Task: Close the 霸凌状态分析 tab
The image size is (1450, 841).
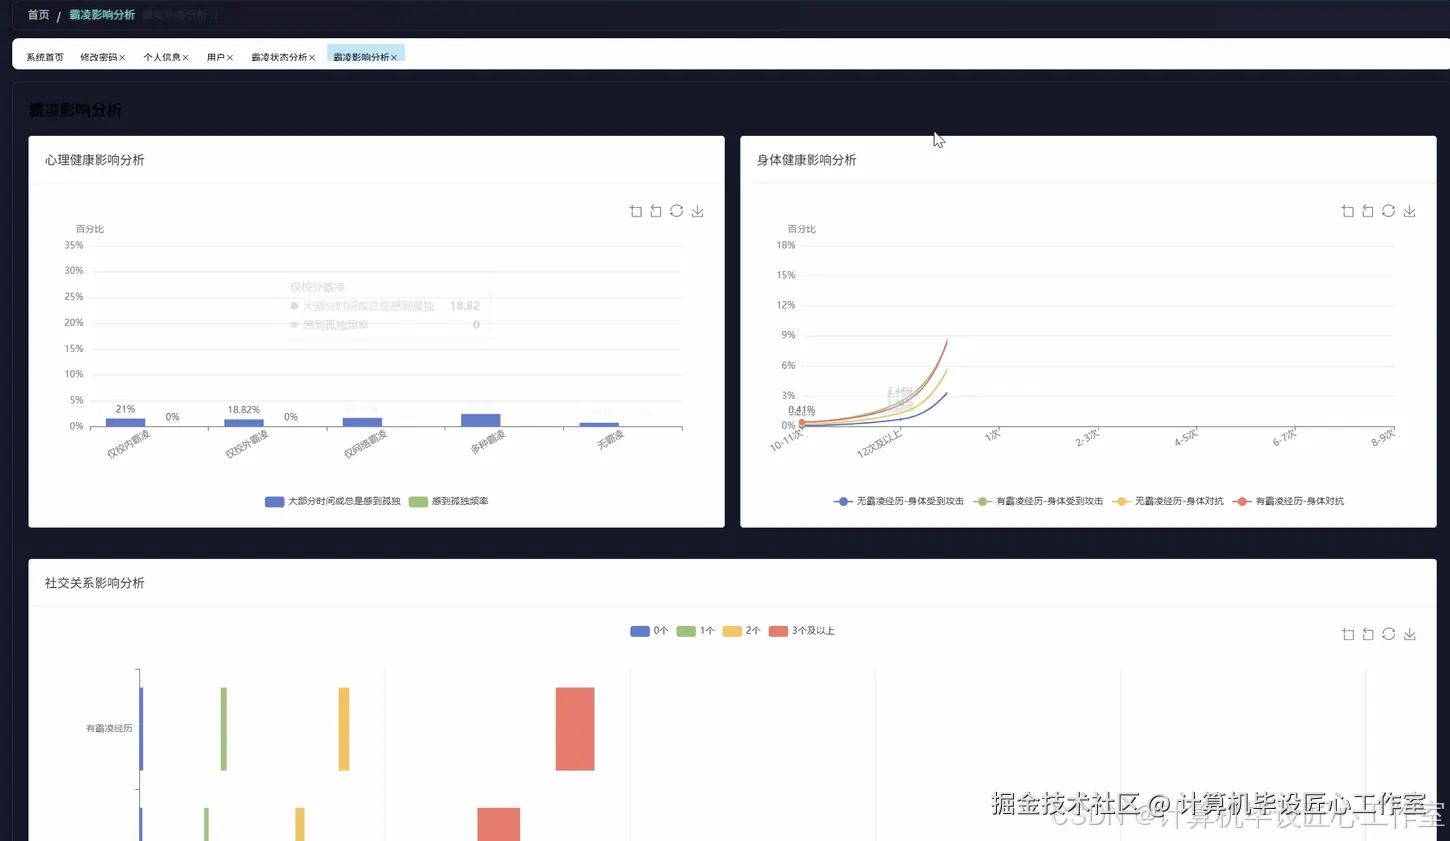Action: click(312, 58)
